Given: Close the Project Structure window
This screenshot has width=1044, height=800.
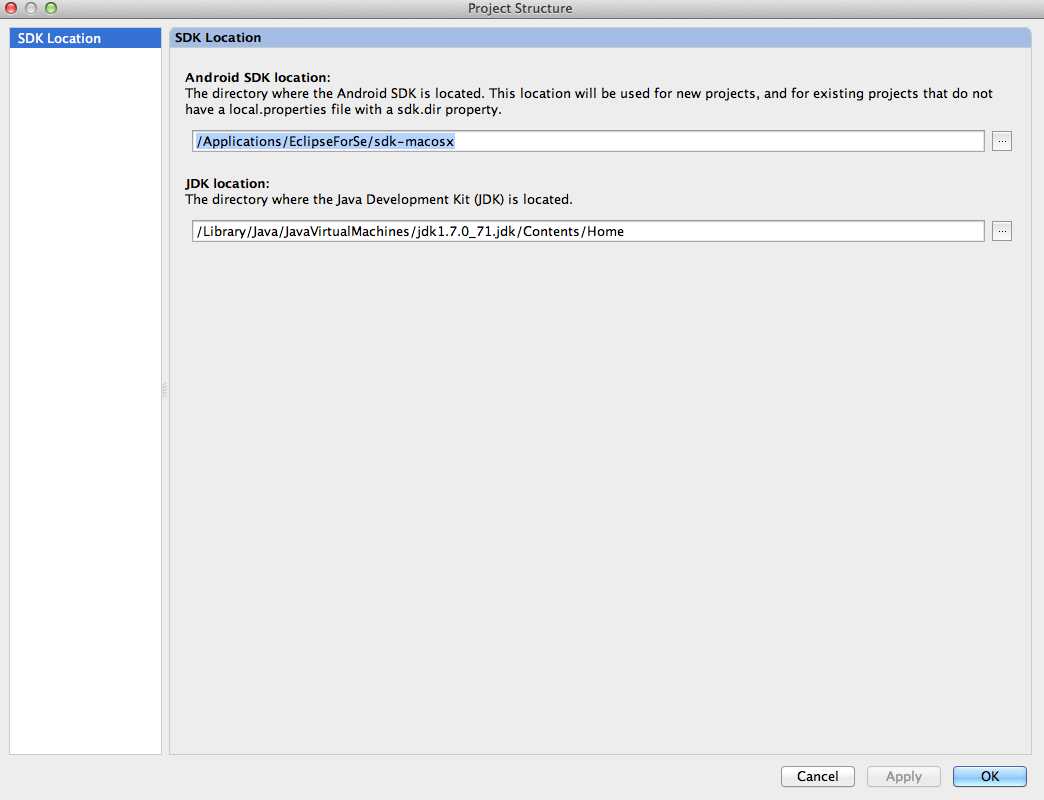Looking at the screenshot, I should click(x=11, y=8).
